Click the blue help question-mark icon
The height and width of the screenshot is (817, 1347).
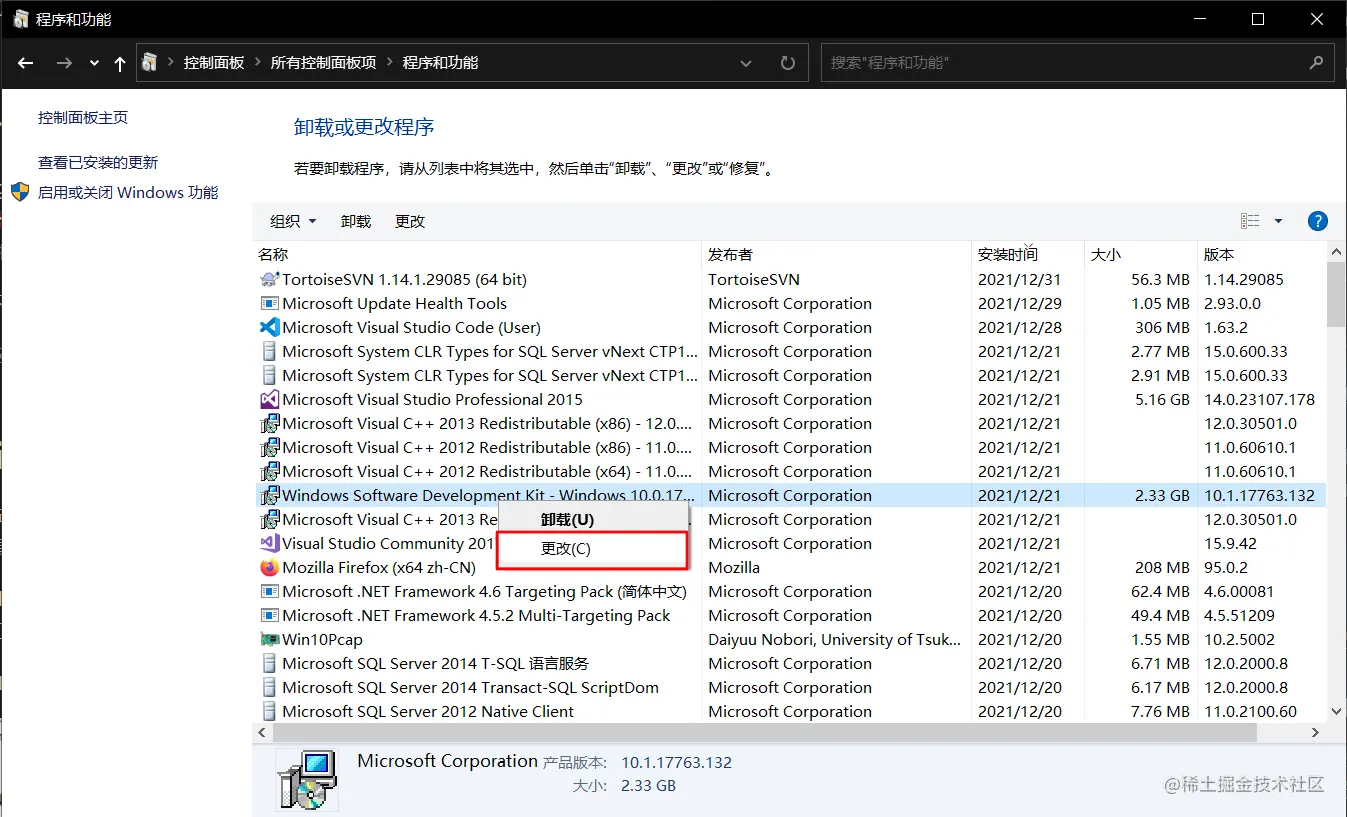tap(1317, 221)
